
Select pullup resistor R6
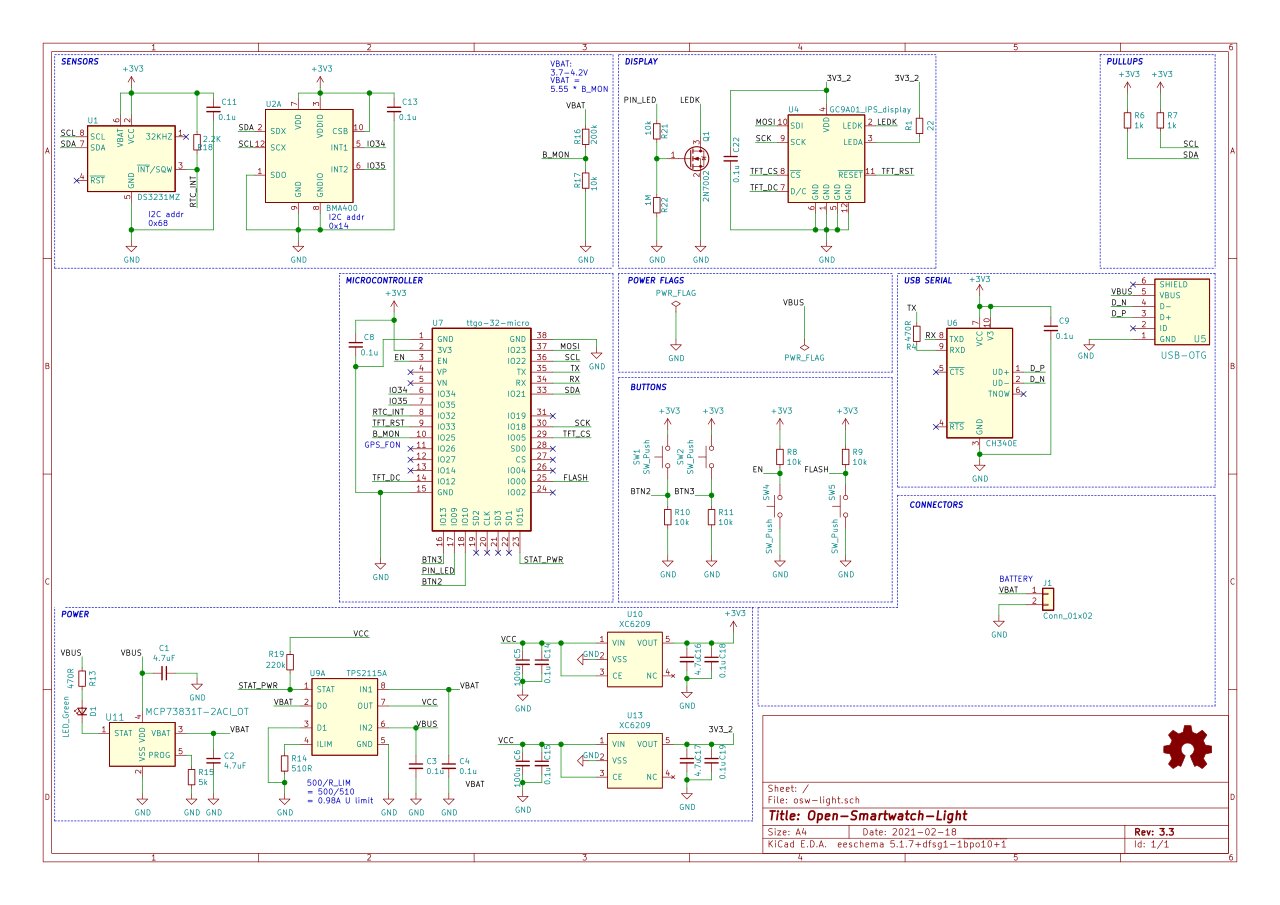(1126, 120)
